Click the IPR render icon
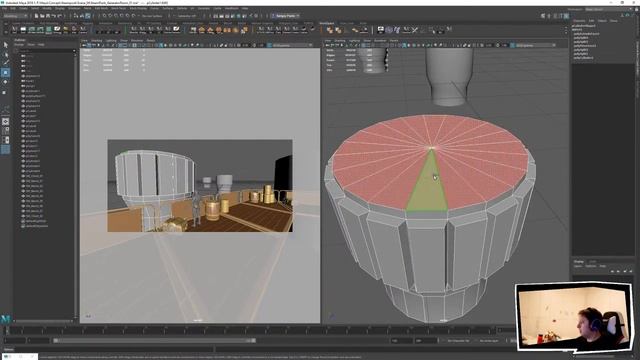 (227, 16)
